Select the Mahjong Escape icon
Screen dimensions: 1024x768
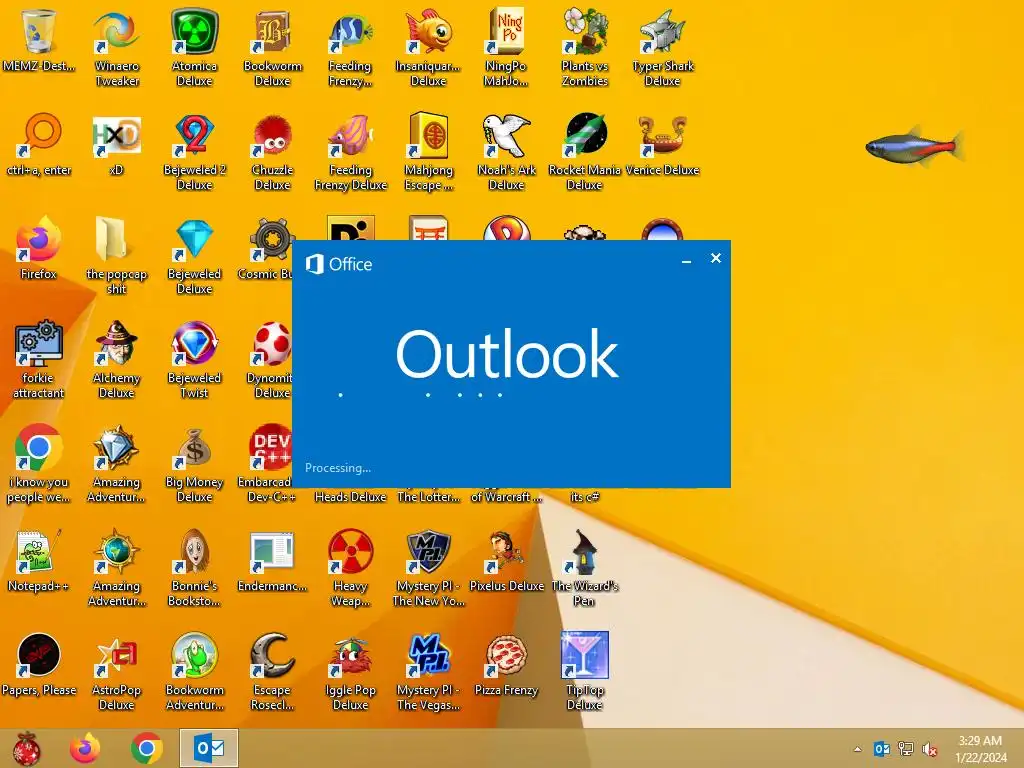coord(428,135)
